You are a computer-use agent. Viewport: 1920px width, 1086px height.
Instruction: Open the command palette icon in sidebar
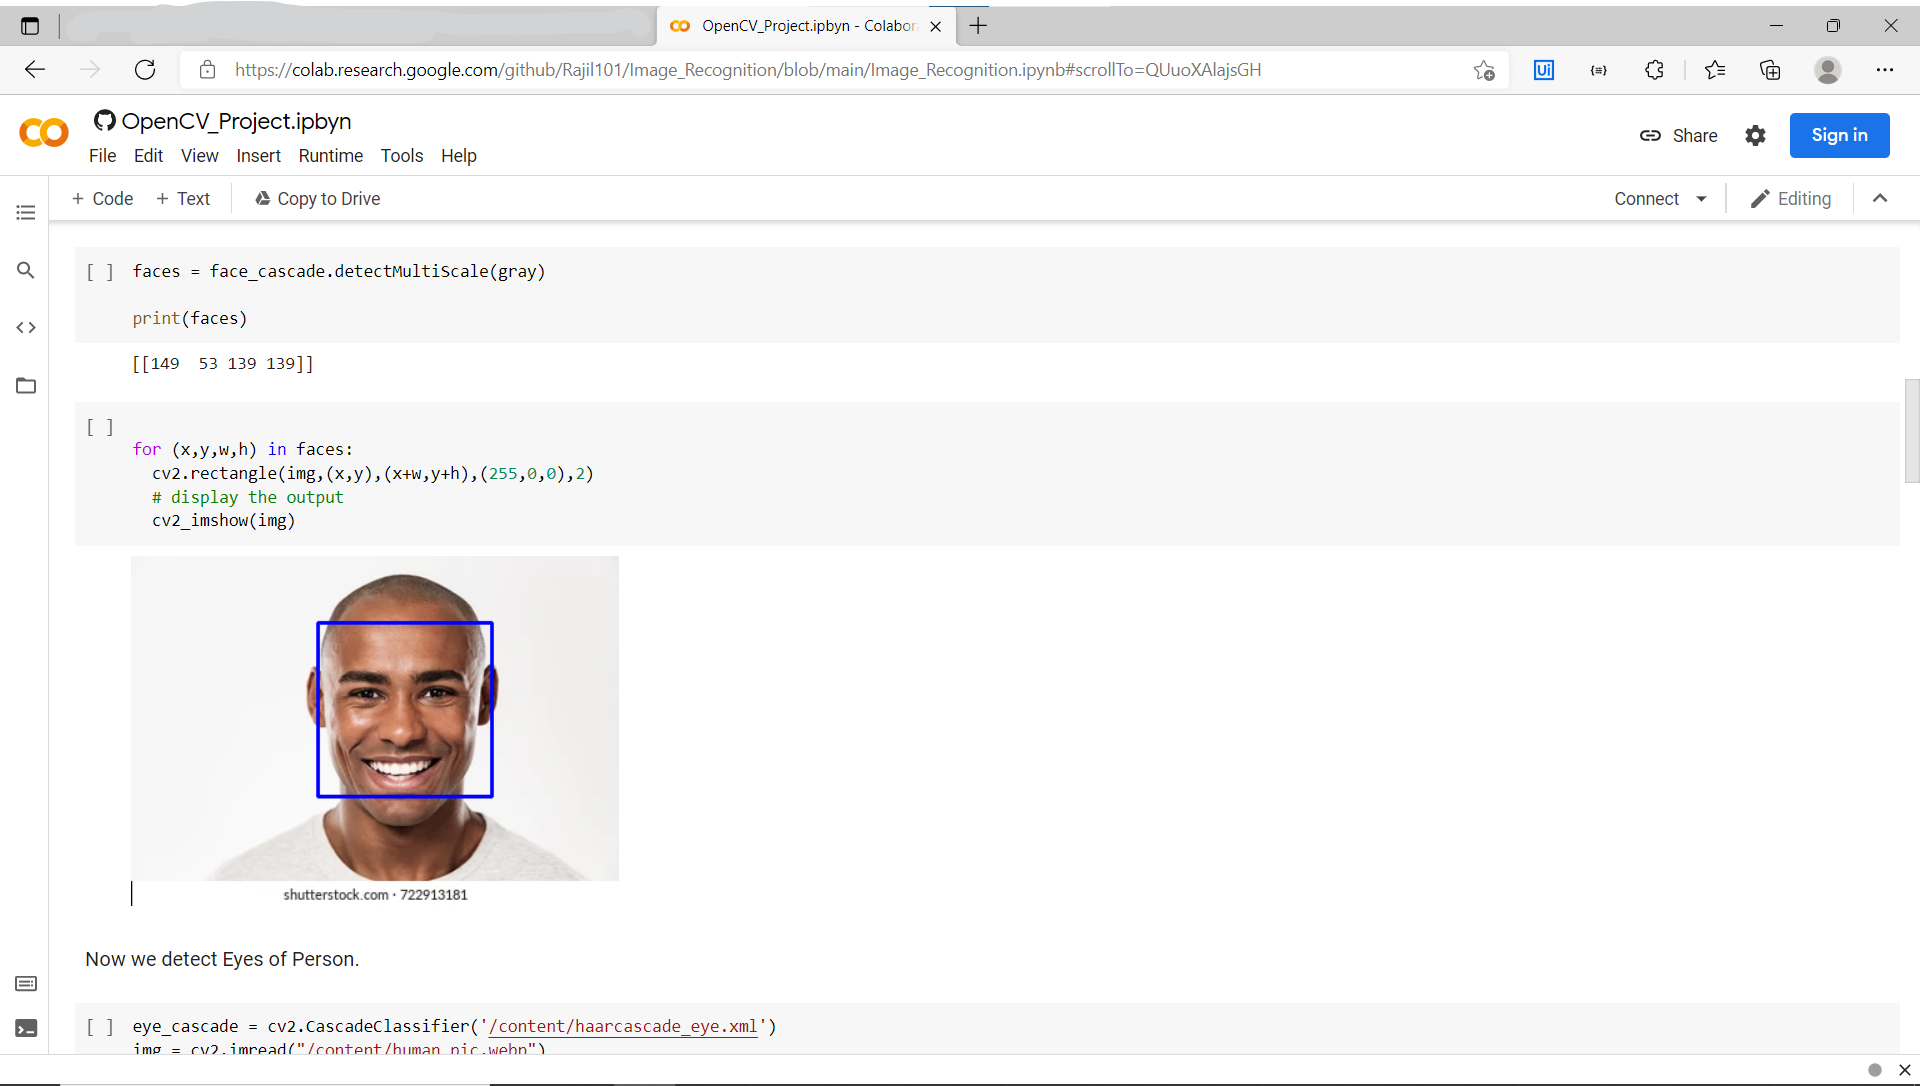pos(26,984)
